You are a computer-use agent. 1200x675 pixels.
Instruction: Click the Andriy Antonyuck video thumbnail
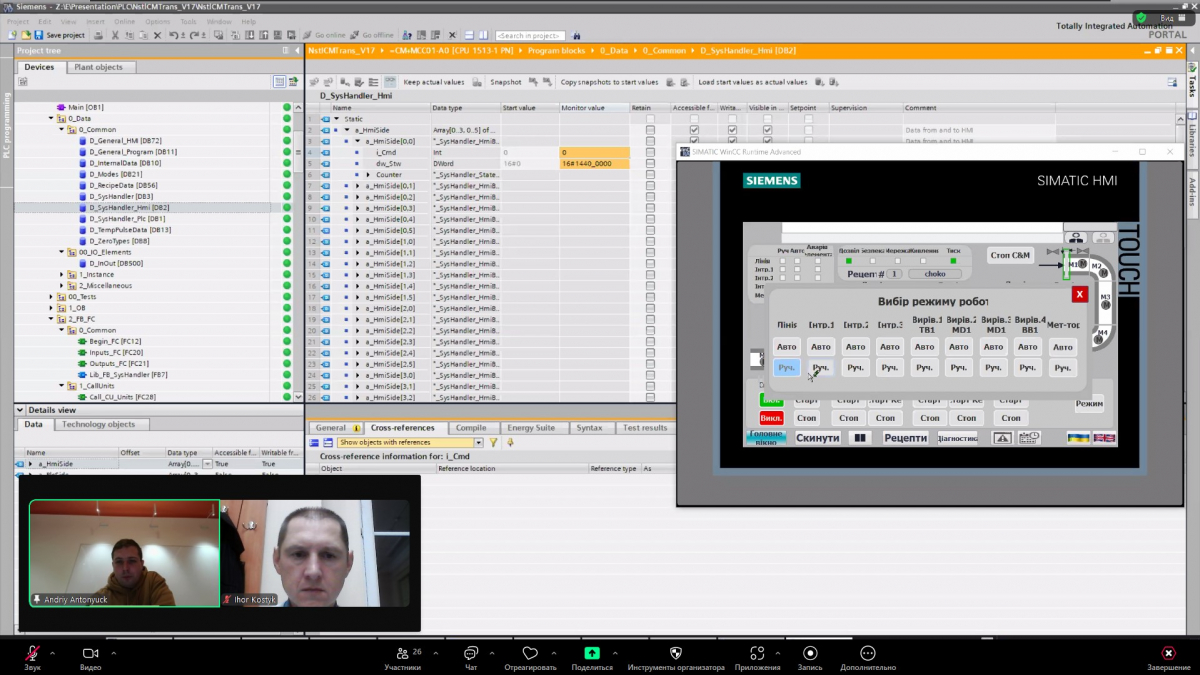124,553
